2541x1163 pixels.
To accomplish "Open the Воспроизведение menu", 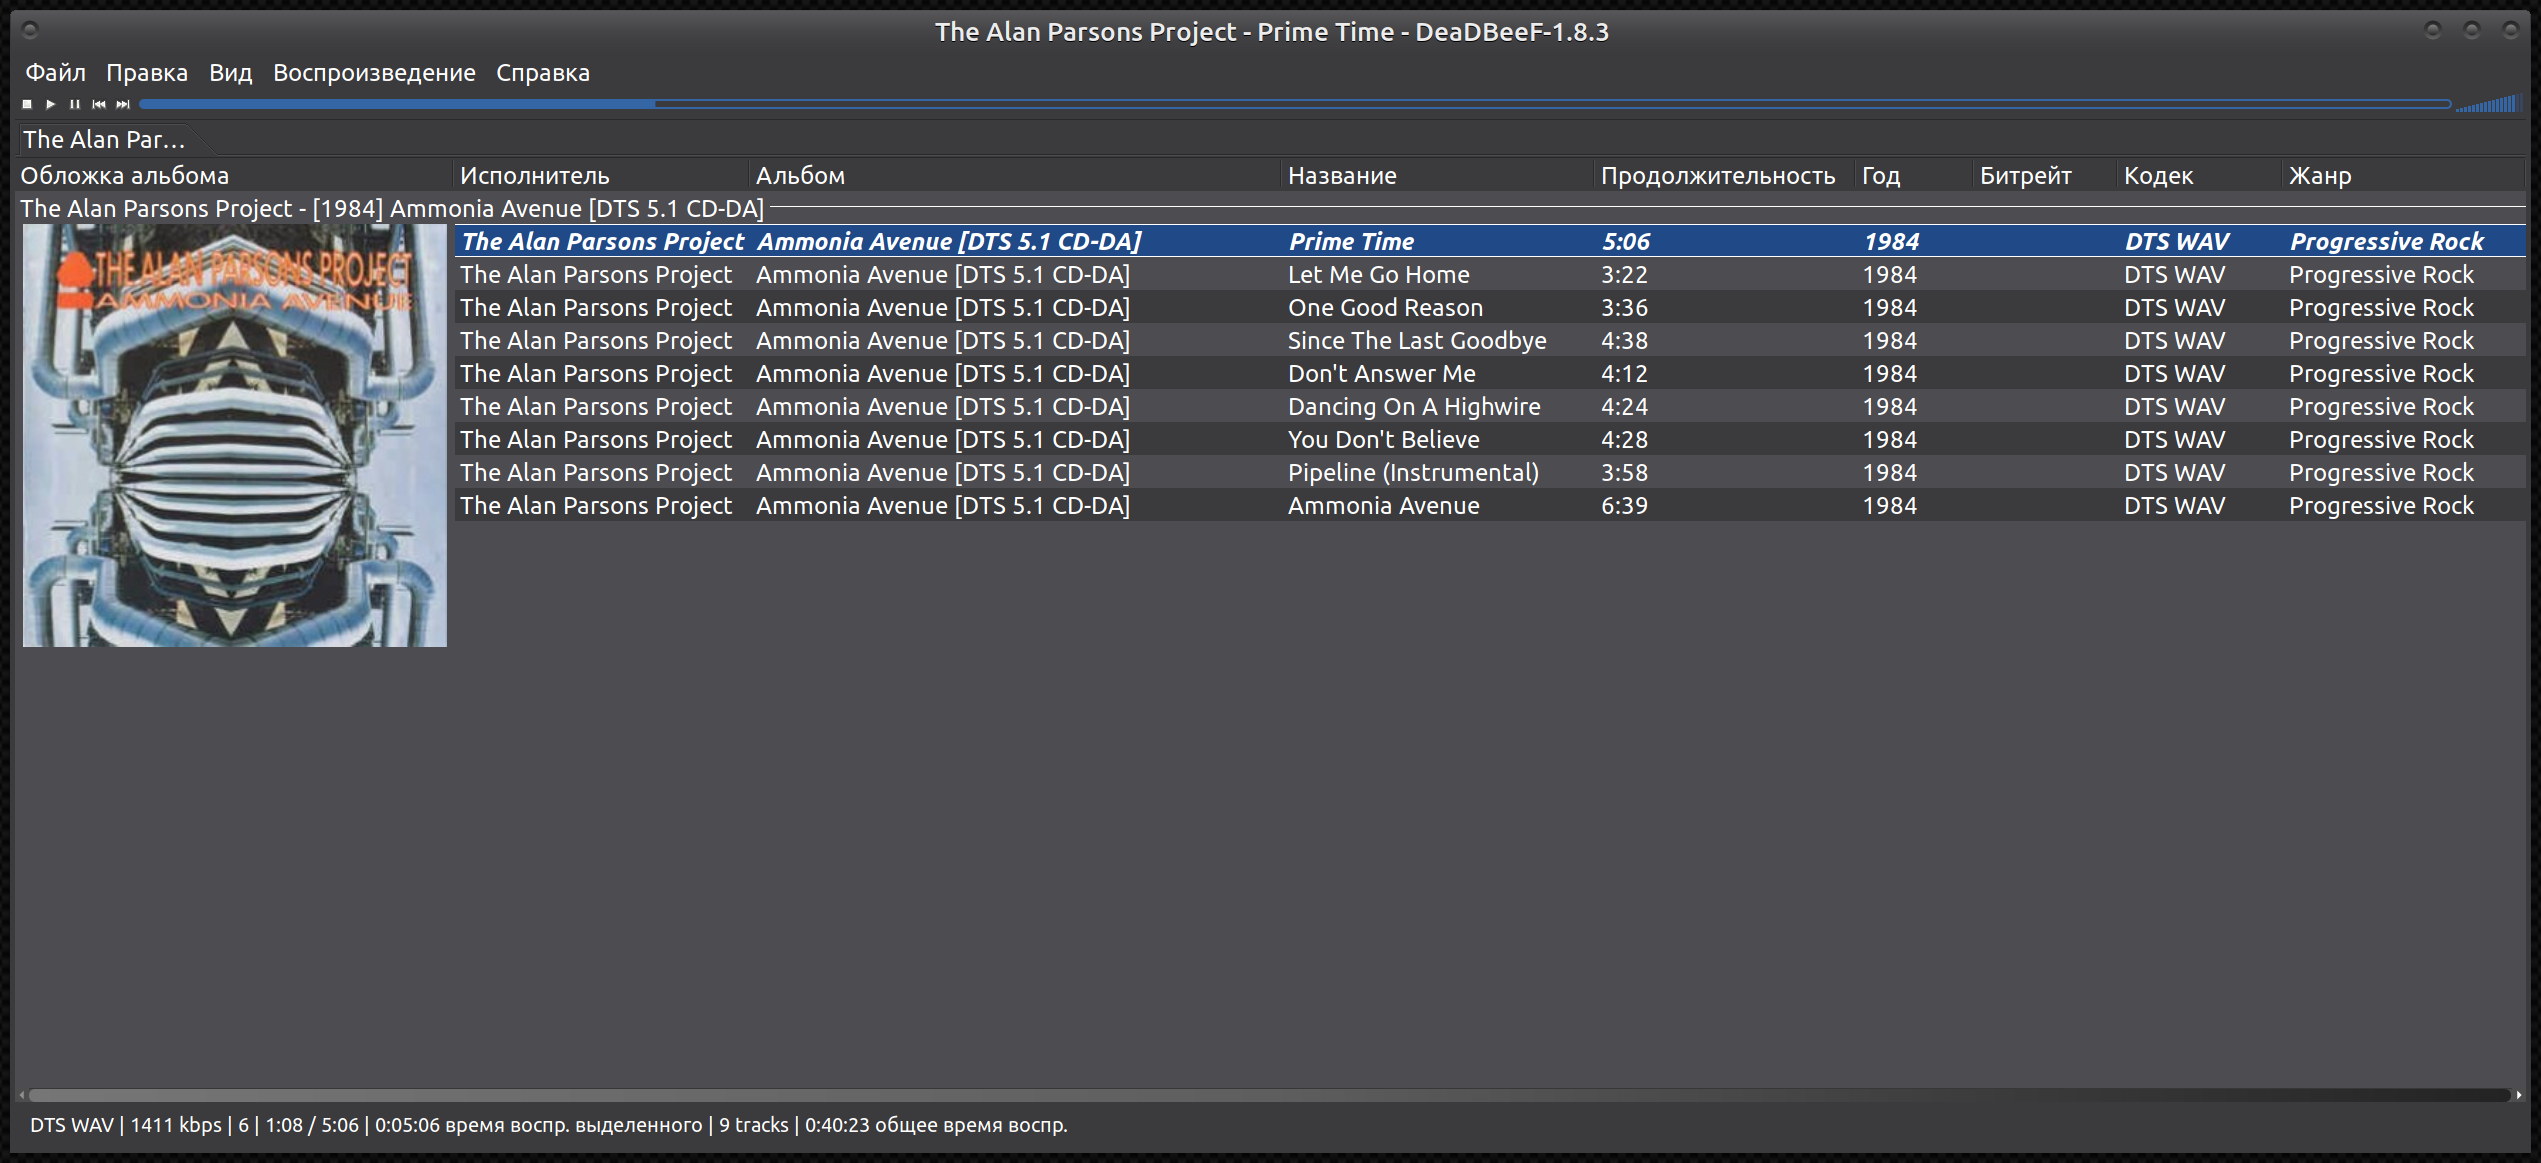I will 374,73.
